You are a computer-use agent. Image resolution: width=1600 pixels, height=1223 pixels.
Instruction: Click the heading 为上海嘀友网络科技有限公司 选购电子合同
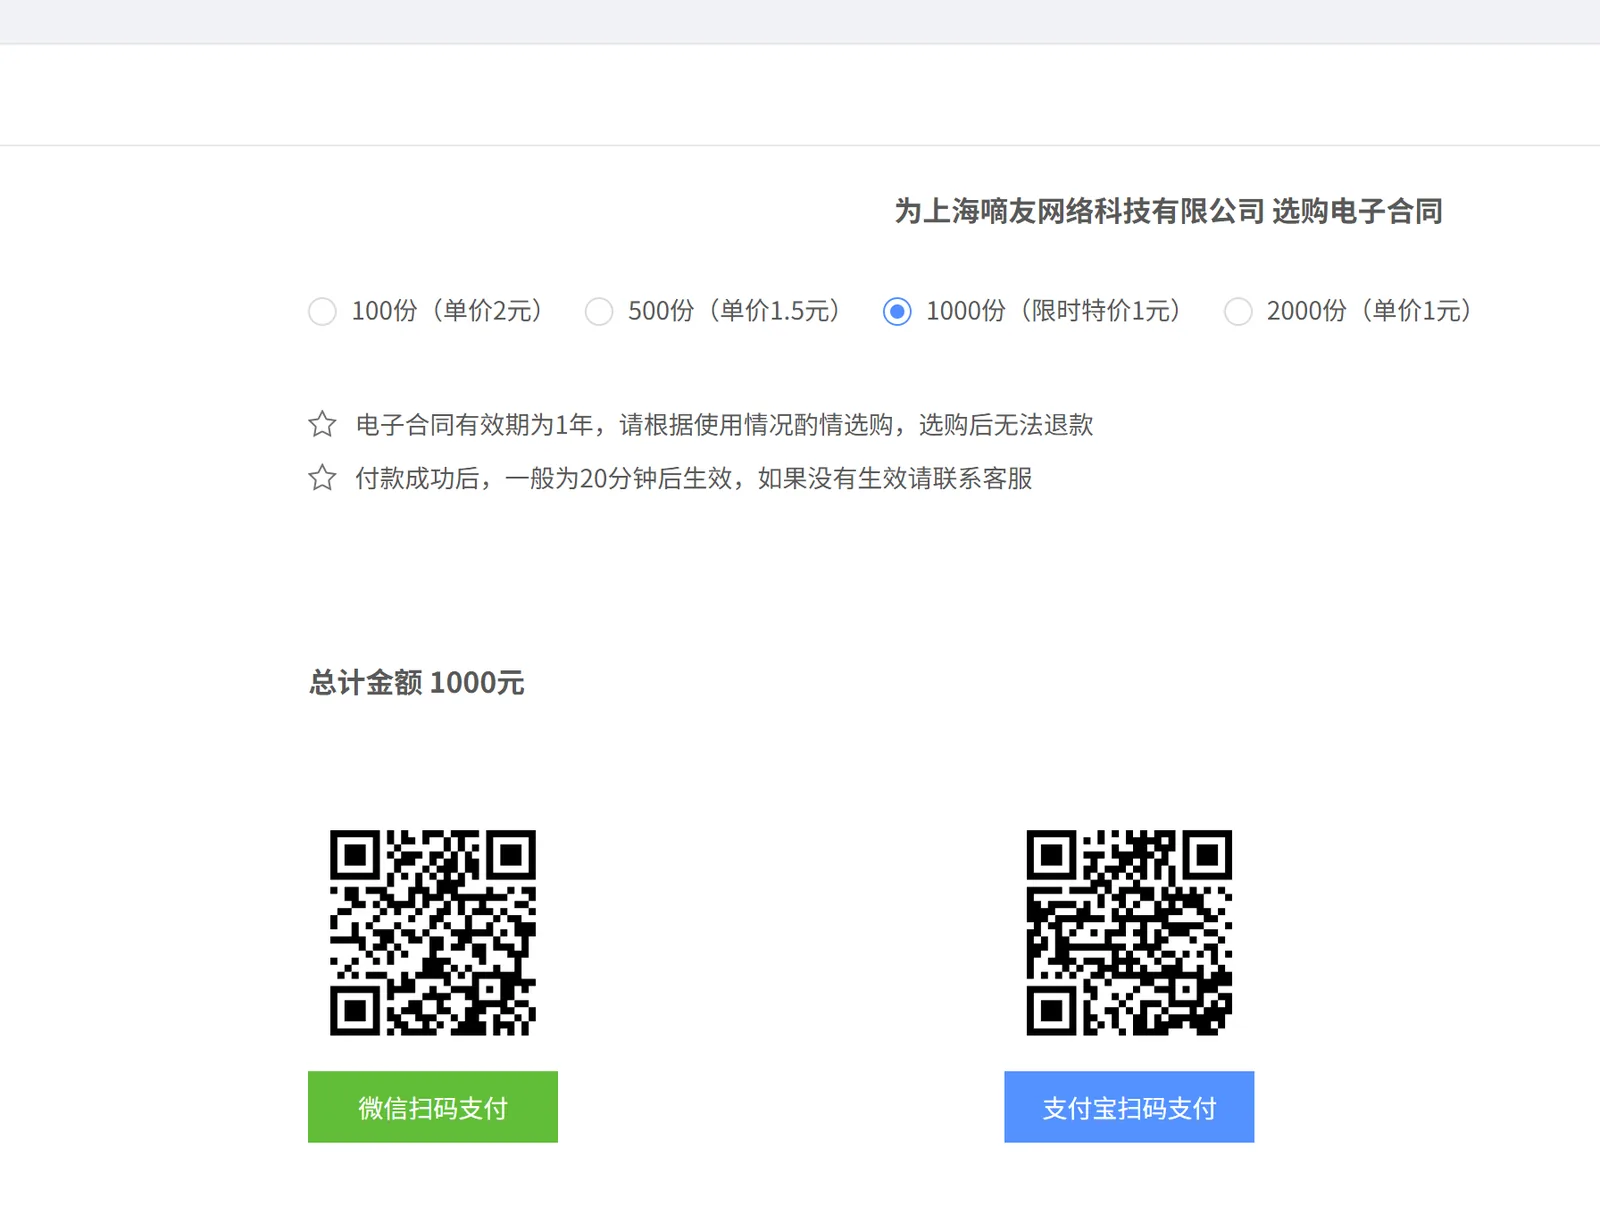[1168, 211]
